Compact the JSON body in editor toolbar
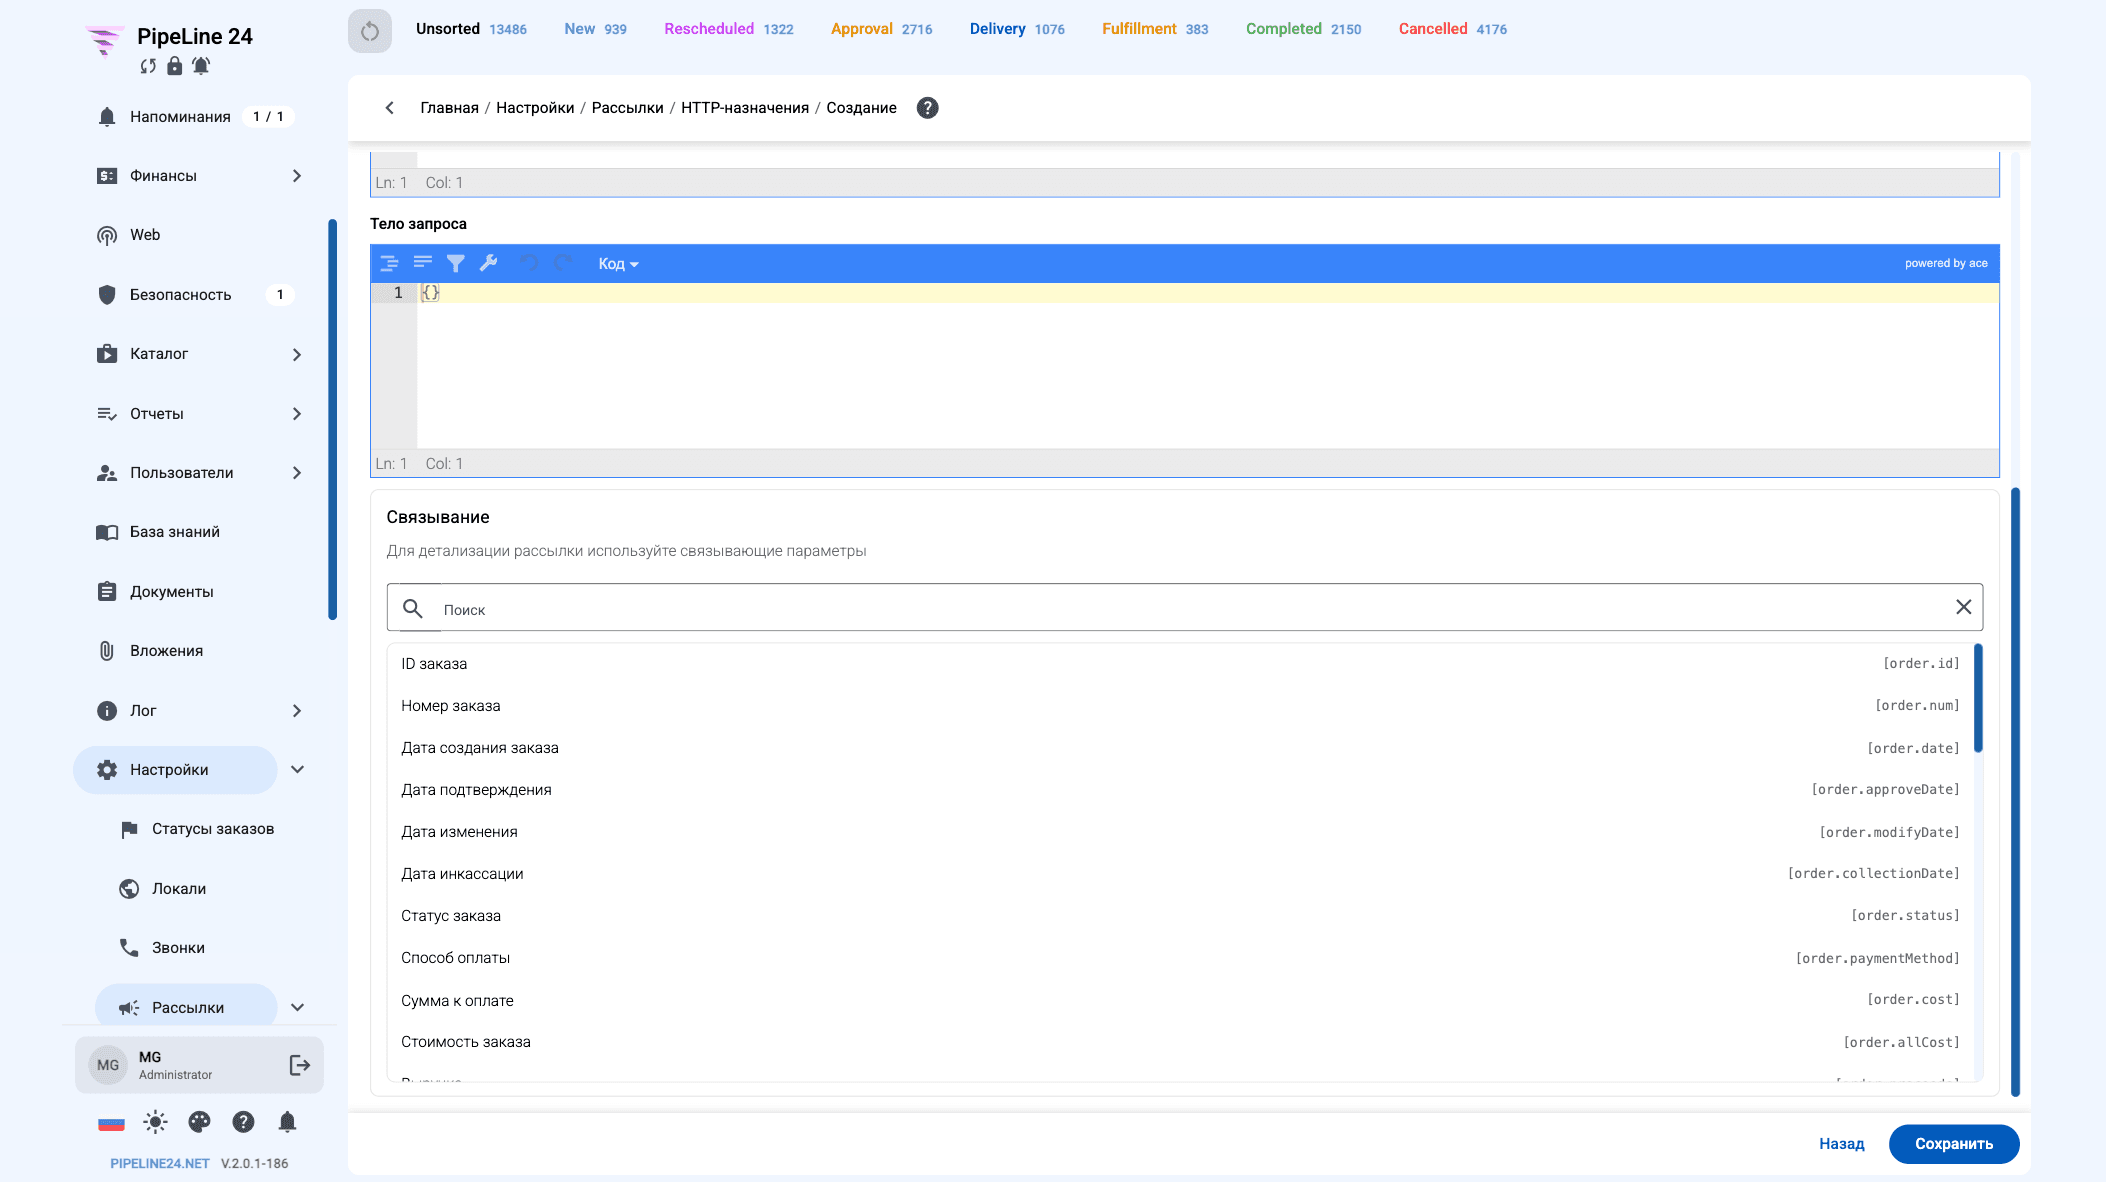The height and width of the screenshot is (1182, 2106). [x=423, y=263]
